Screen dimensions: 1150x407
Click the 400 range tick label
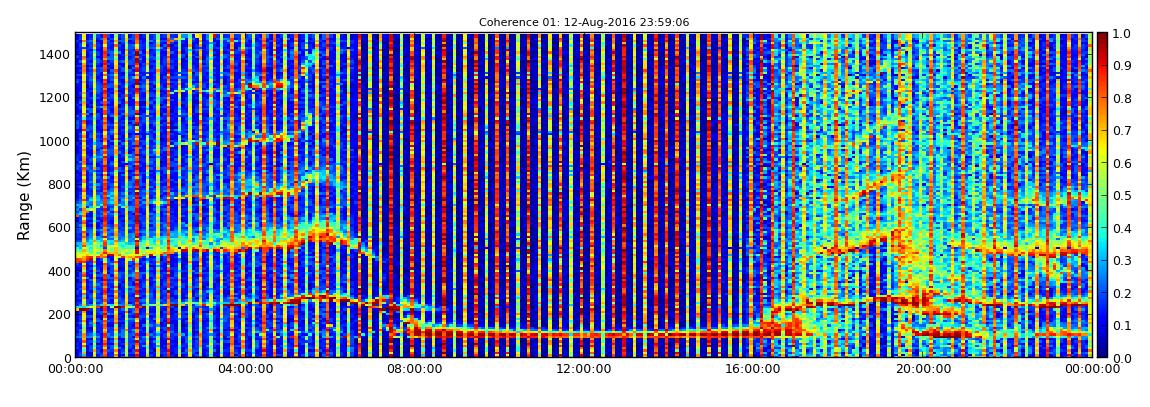[59, 271]
